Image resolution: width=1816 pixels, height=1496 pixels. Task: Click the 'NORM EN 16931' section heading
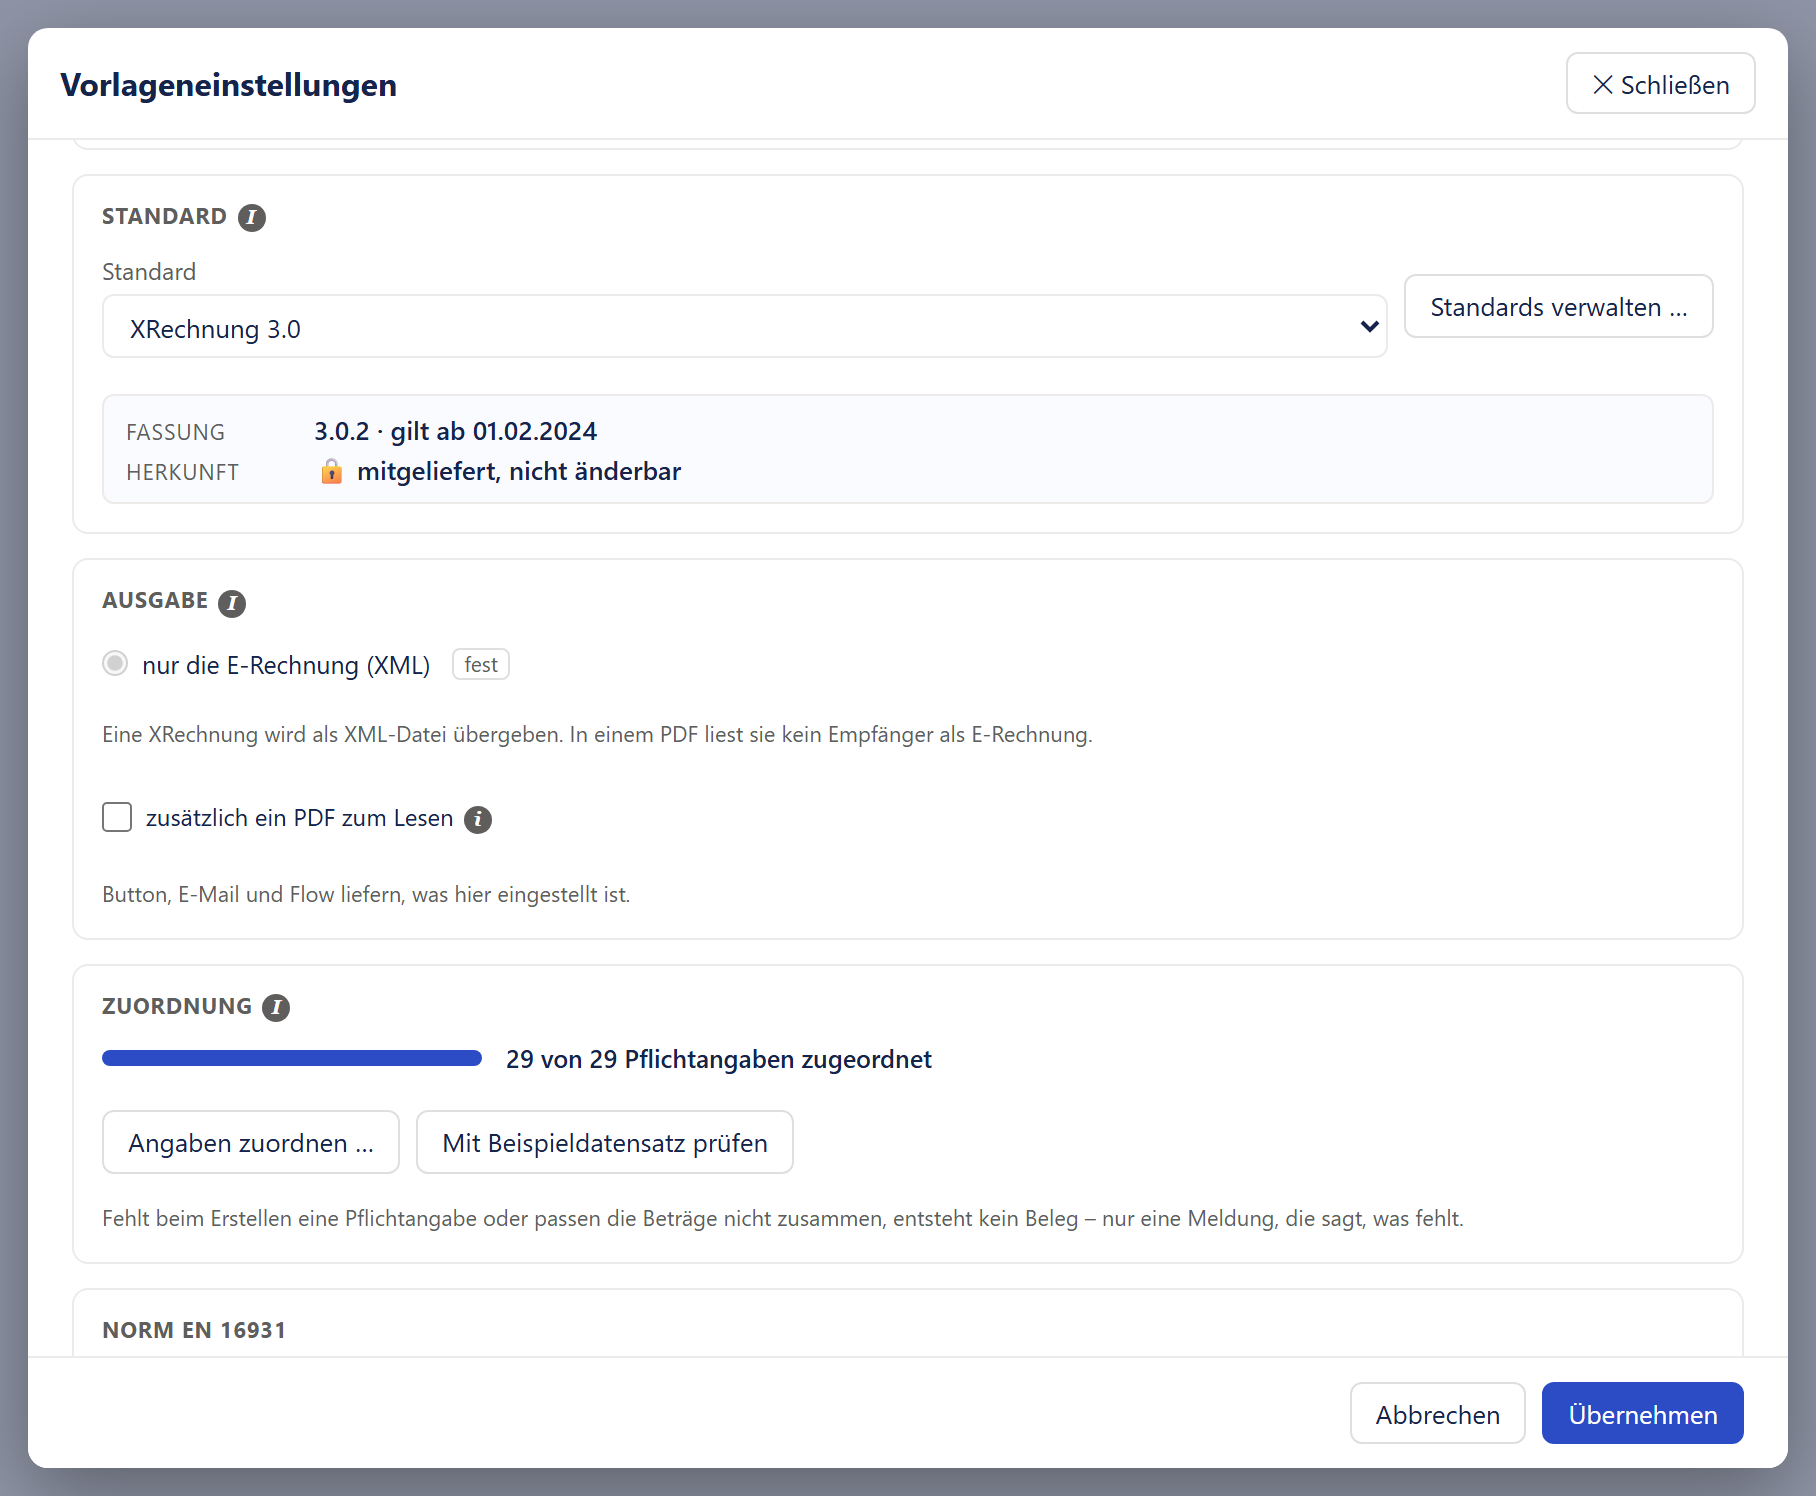(x=194, y=1330)
